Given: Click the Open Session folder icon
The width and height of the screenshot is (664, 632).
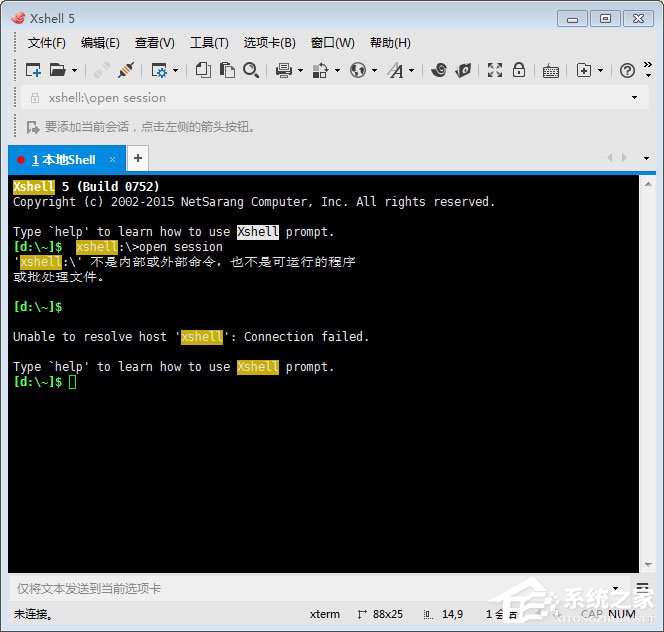Looking at the screenshot, I should pyautogui.click(x=58, y=70).
